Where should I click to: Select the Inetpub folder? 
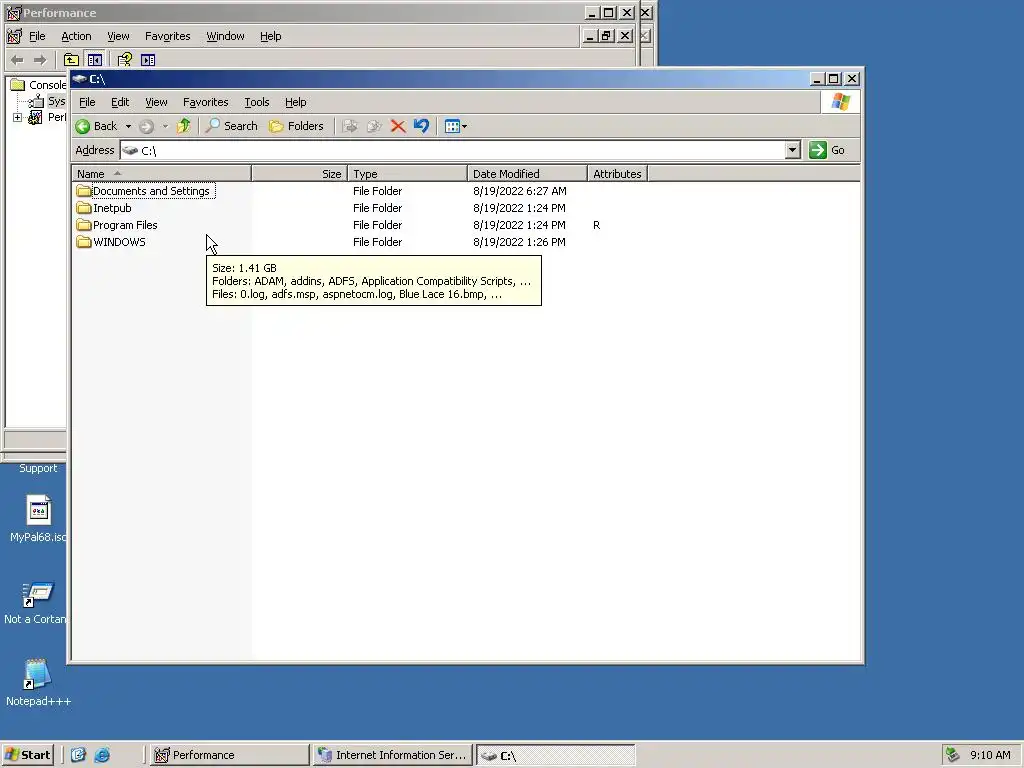[x=112, y=208]
